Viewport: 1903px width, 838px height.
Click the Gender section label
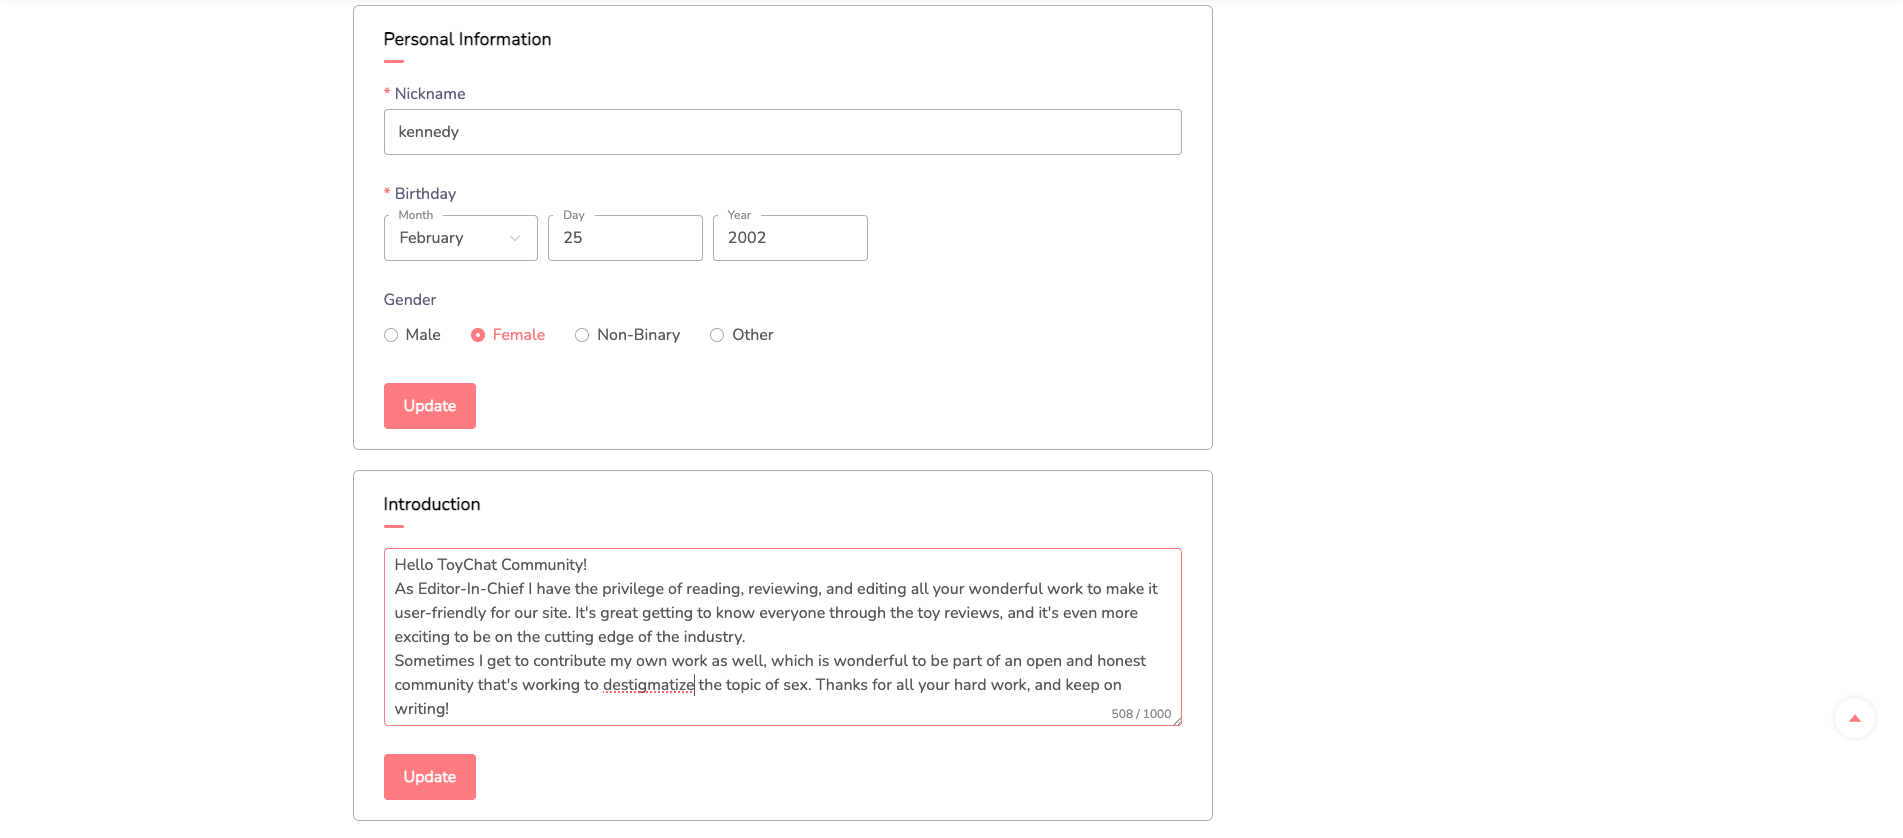pyautogui.click(x=410, y=300)
